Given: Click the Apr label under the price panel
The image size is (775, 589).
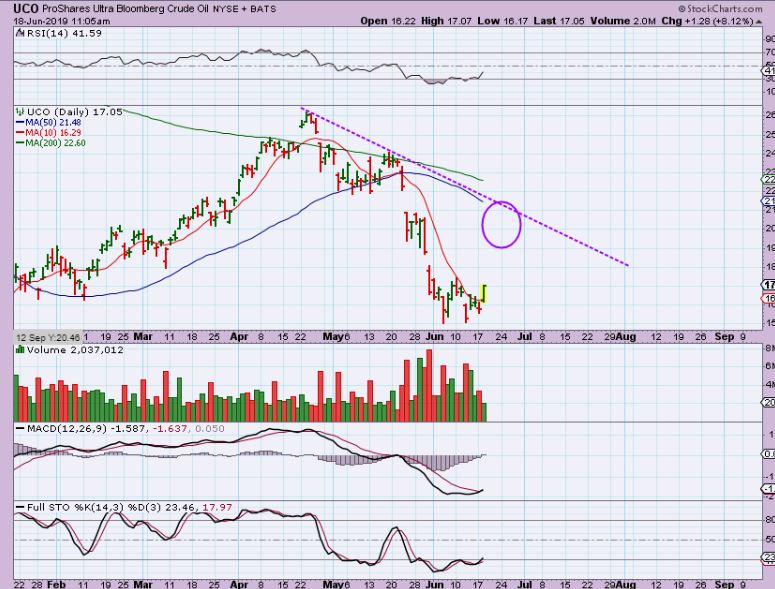Looking at the screenshot, I should (239, 337).
